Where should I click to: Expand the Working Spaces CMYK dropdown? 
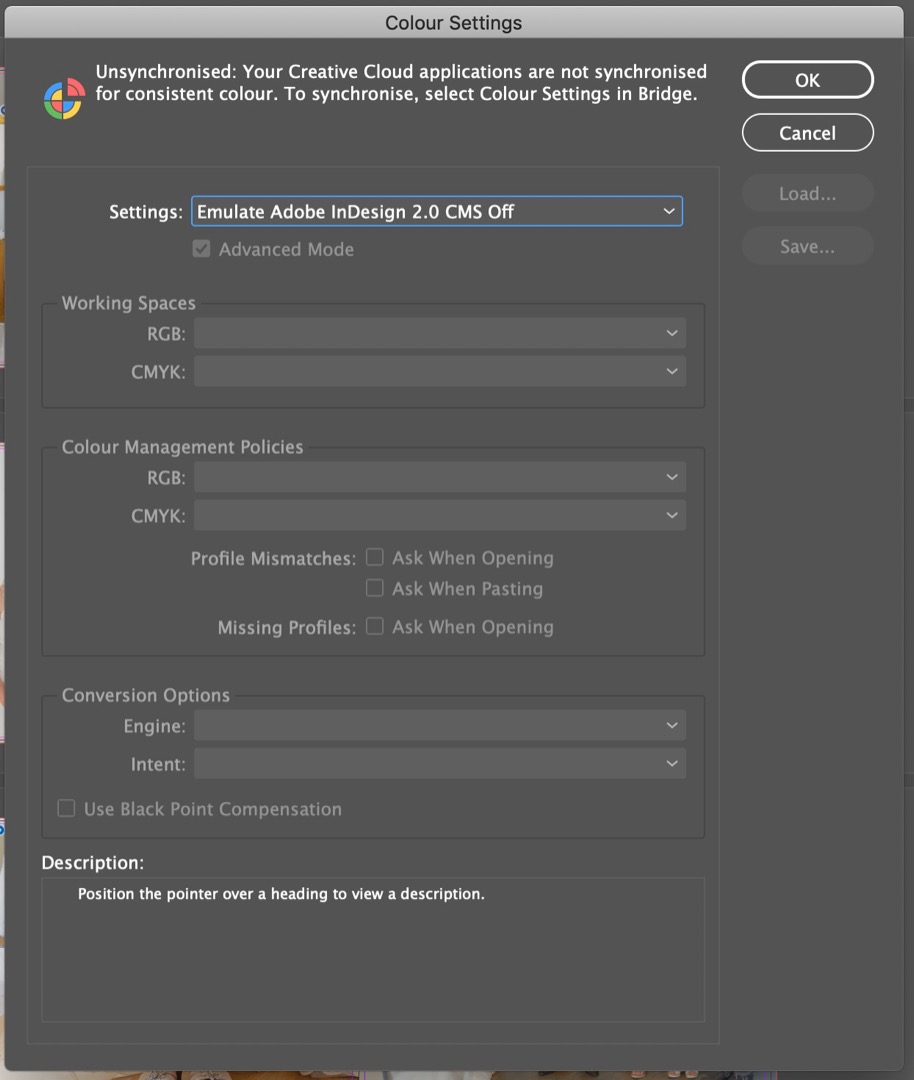click(440, 372)
